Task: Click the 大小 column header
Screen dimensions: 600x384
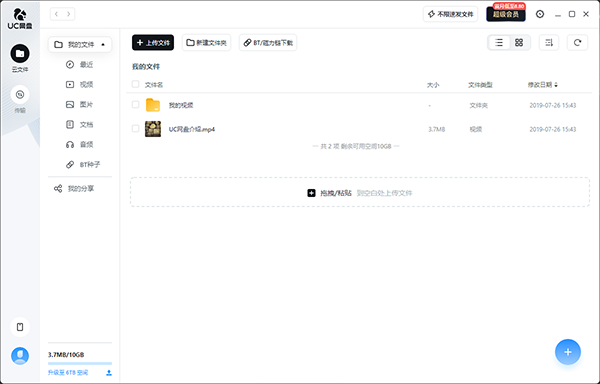Action: click(x=433, y=85)
